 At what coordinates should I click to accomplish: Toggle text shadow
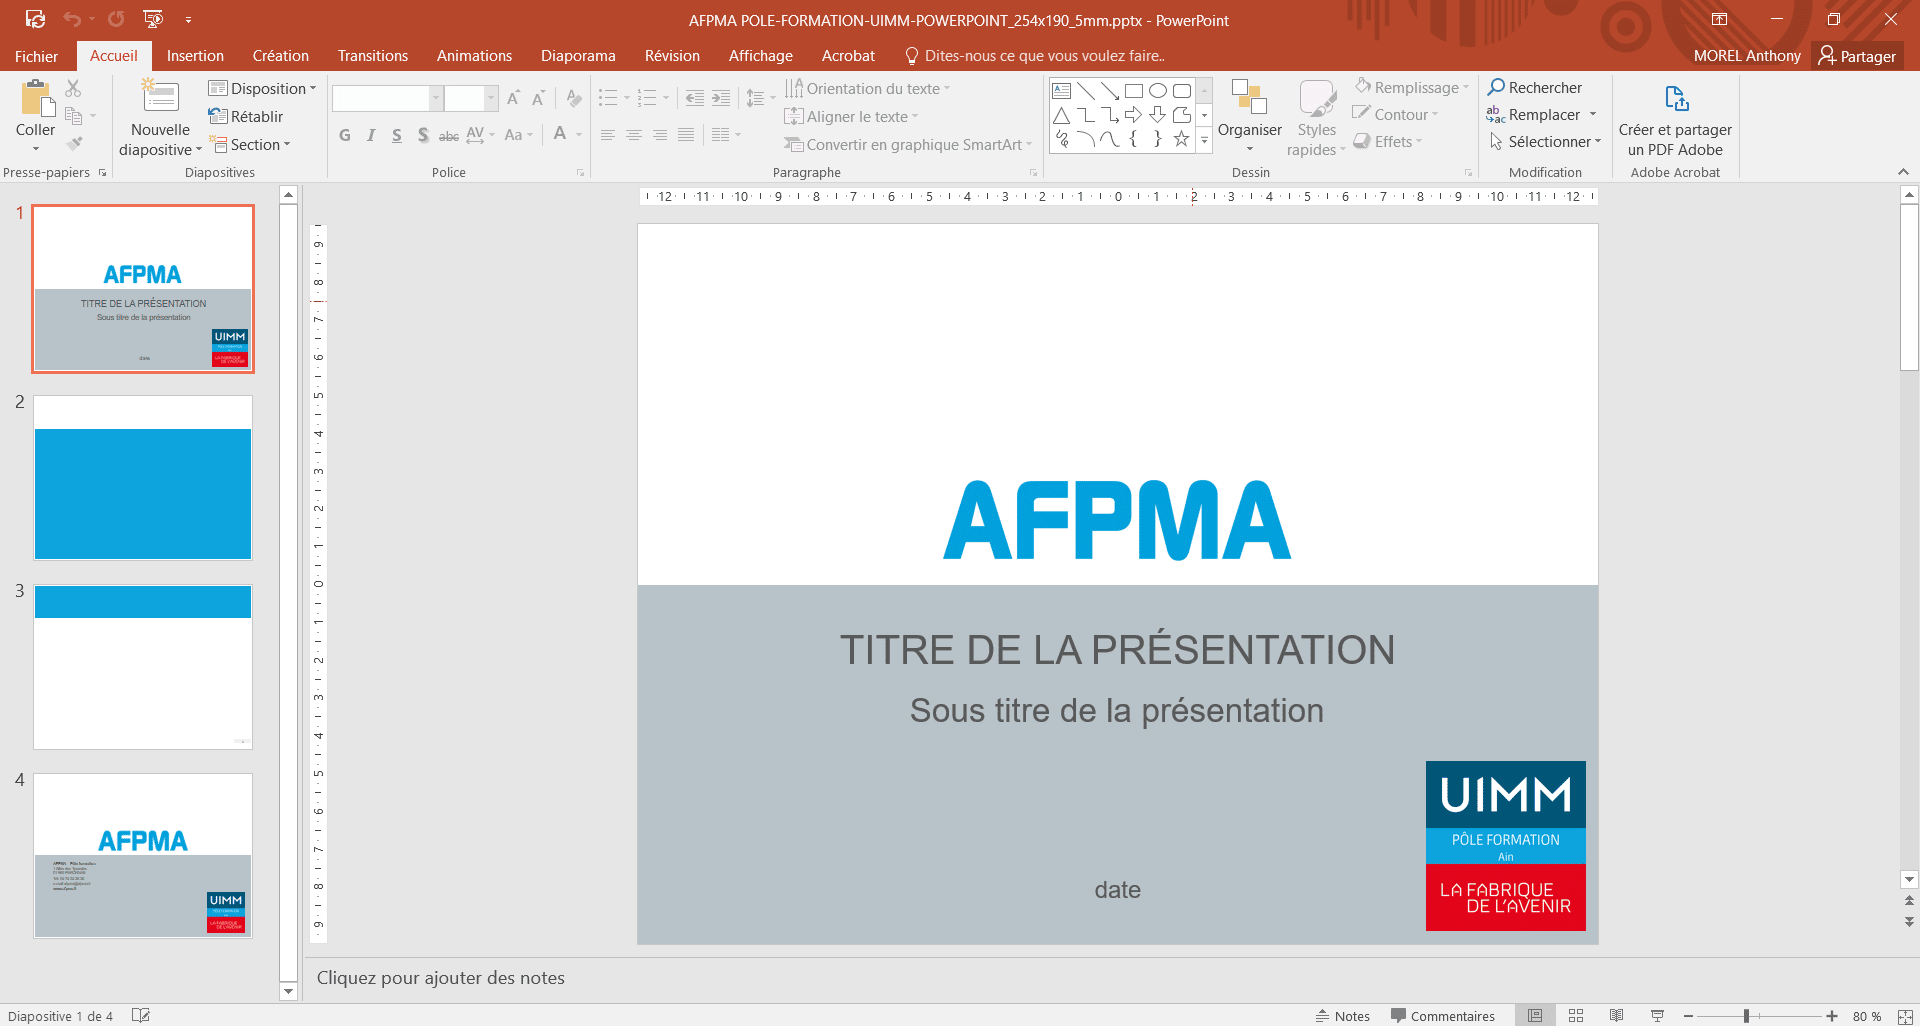coord(423,135)
